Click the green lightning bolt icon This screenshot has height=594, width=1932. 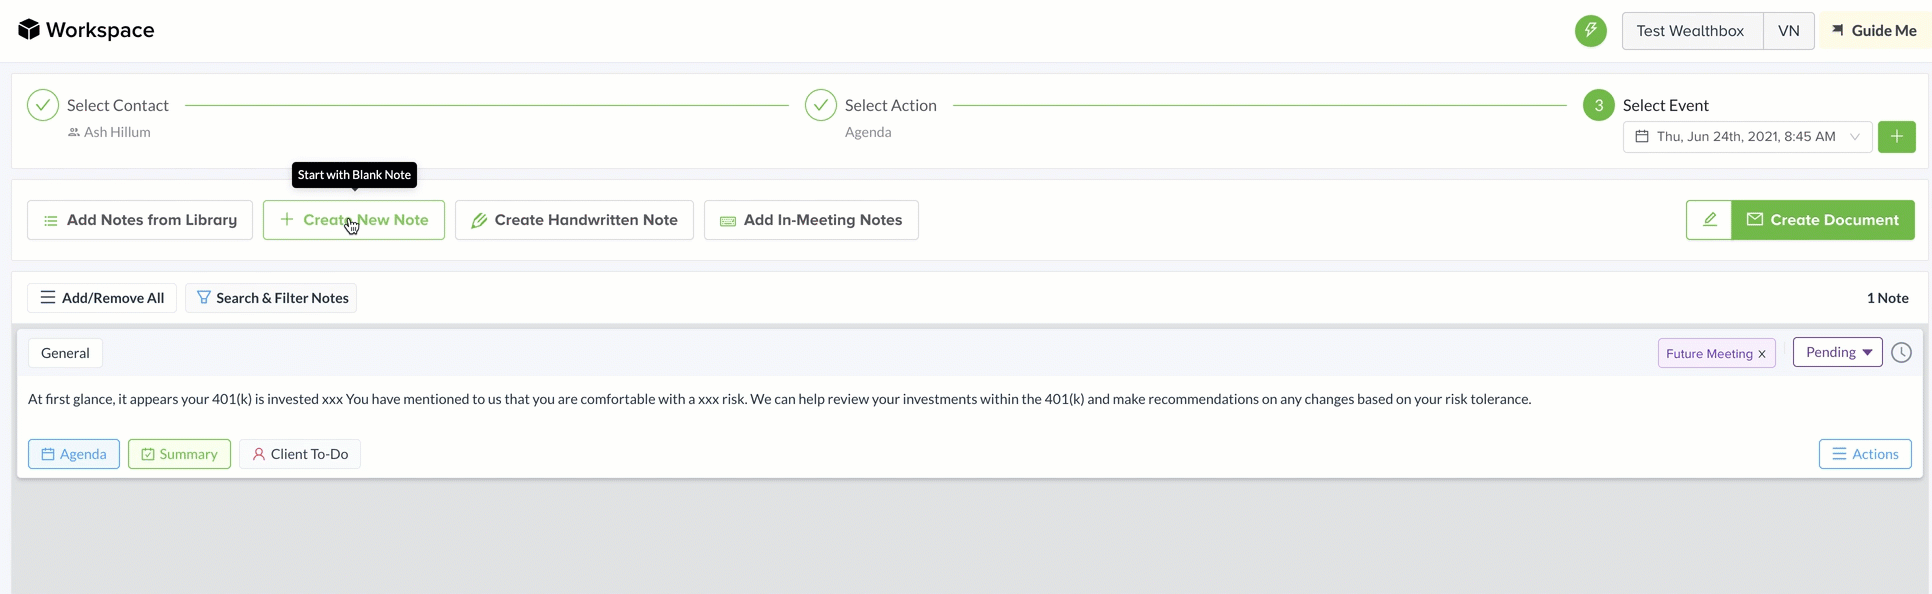coord(1590,31)
